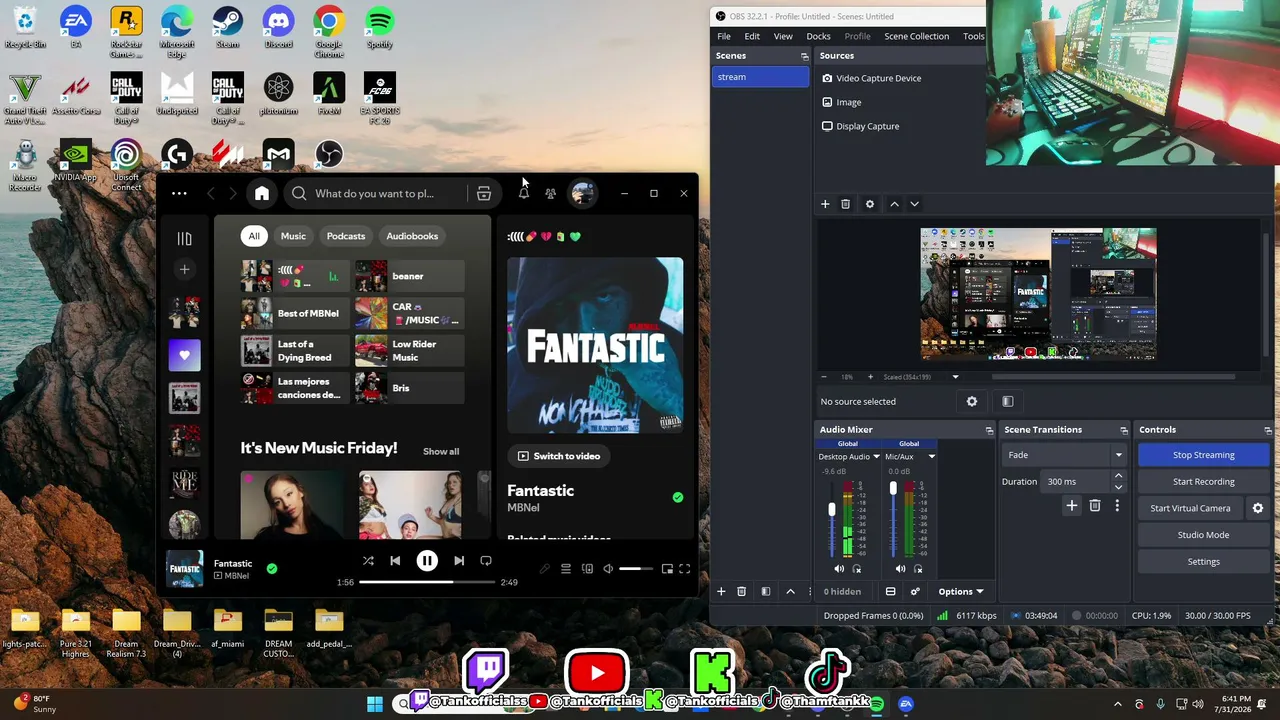Open the OBS Scene Collection menu

pos(916,36)
